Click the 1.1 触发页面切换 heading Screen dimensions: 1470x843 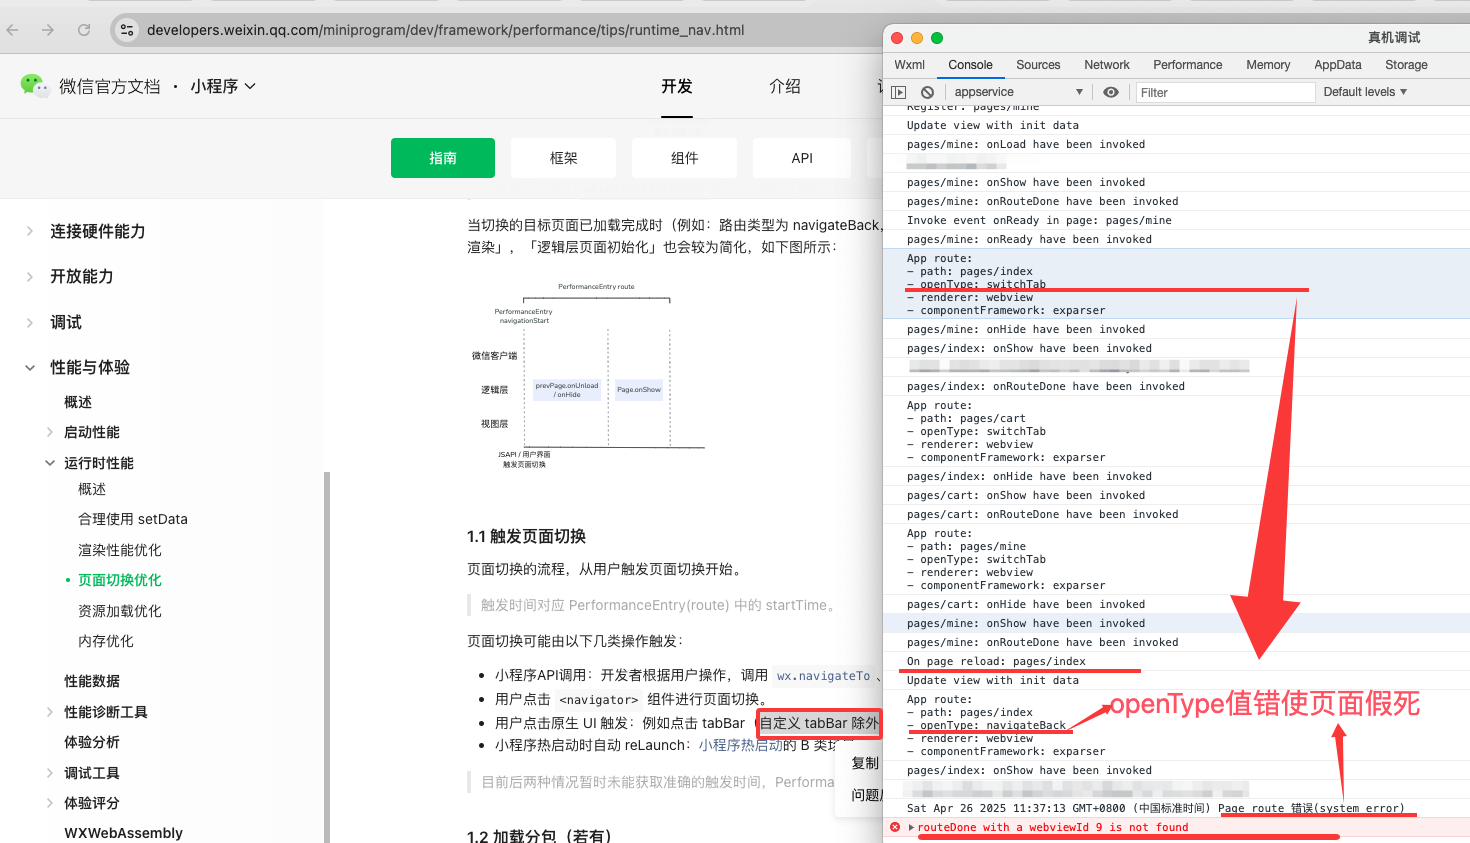[x=527, y=537]
